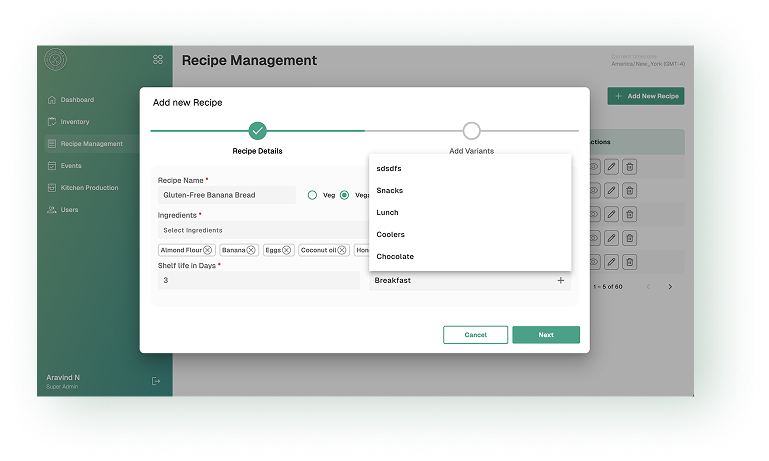Remove the Eggs ingredient tag
Image resolution: width=769 pixels, height=461 pixels.
click(x=287, y=250)
